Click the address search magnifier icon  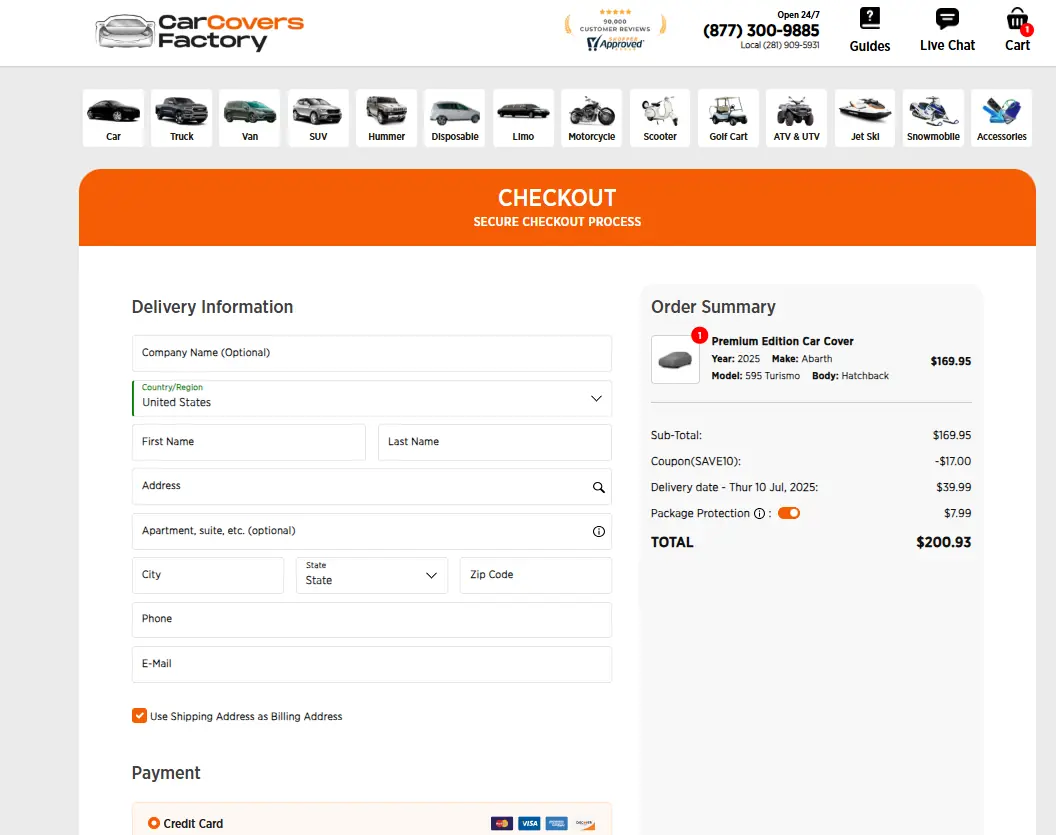pyautogui.click(x=598, y=488)
